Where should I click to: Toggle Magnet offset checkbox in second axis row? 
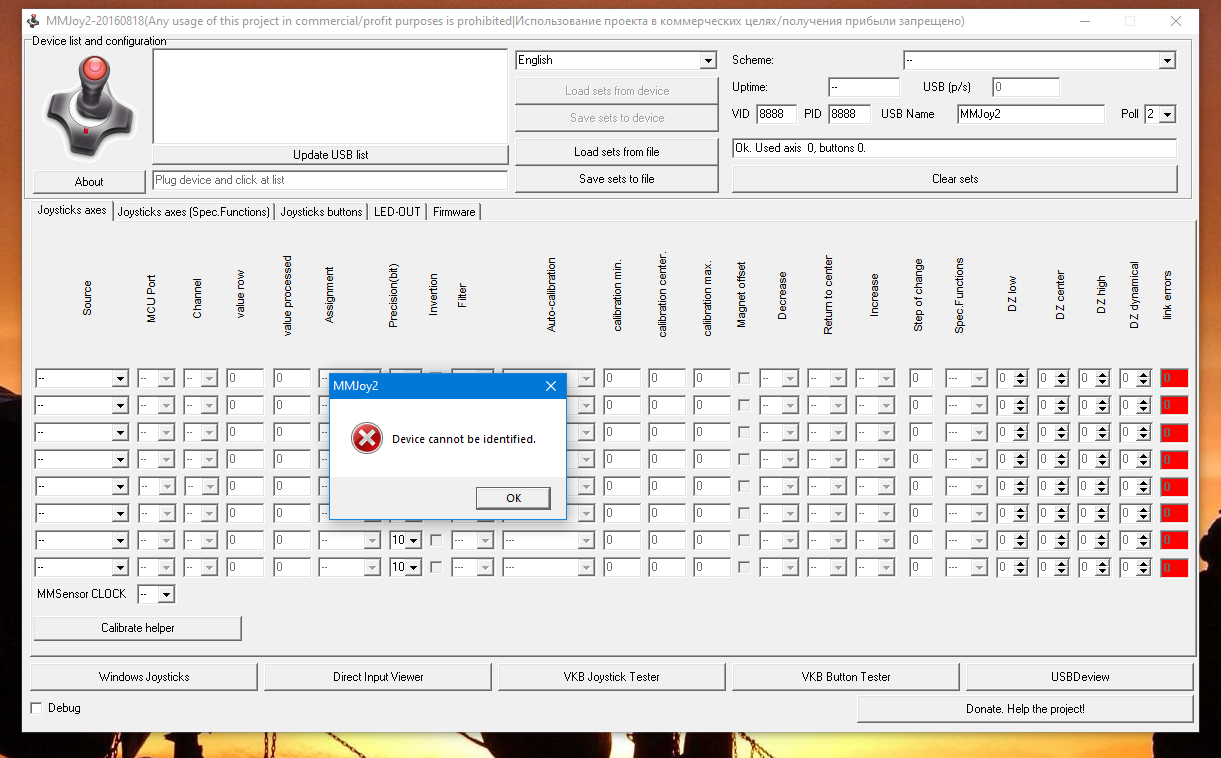tap(744, 405)
